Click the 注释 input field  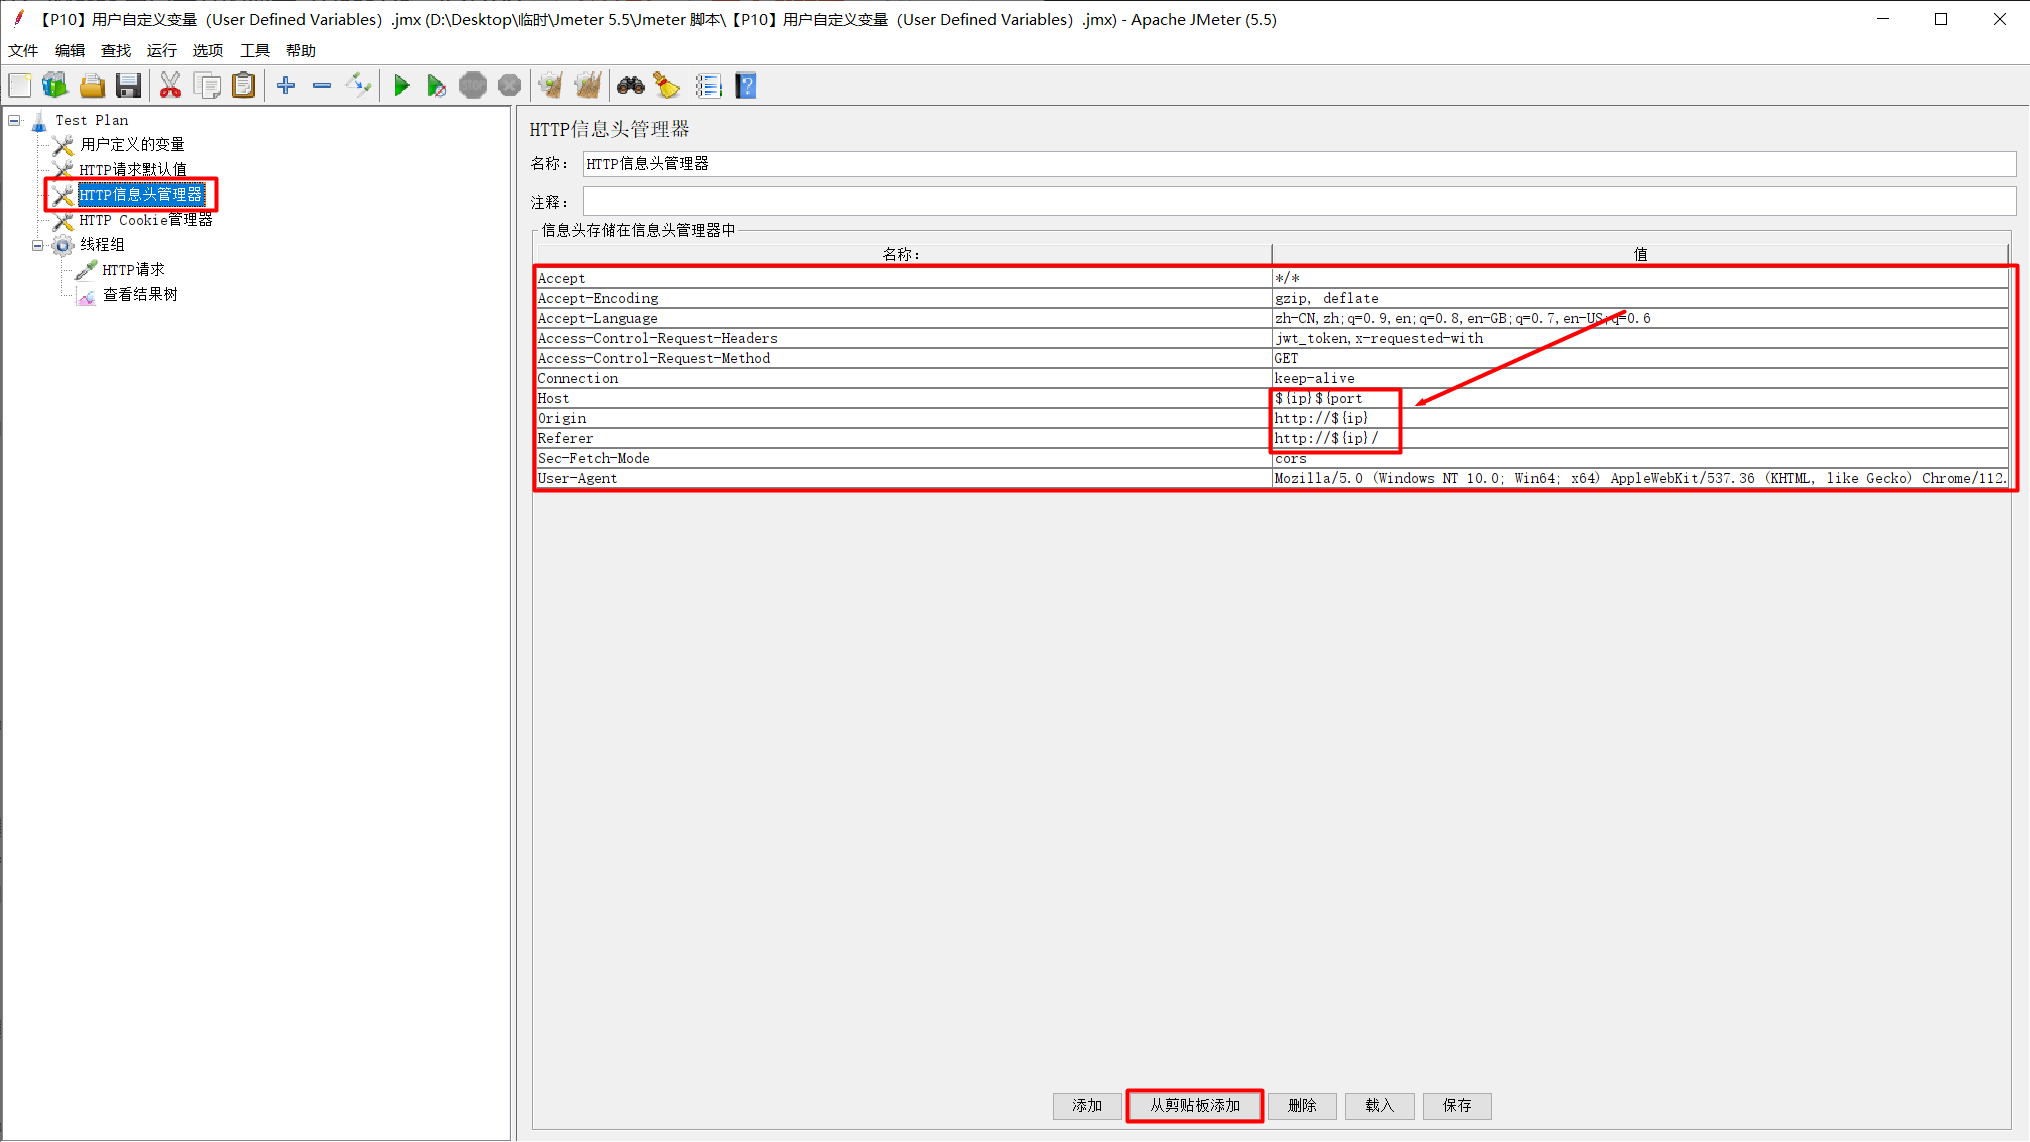(1299, 202)
